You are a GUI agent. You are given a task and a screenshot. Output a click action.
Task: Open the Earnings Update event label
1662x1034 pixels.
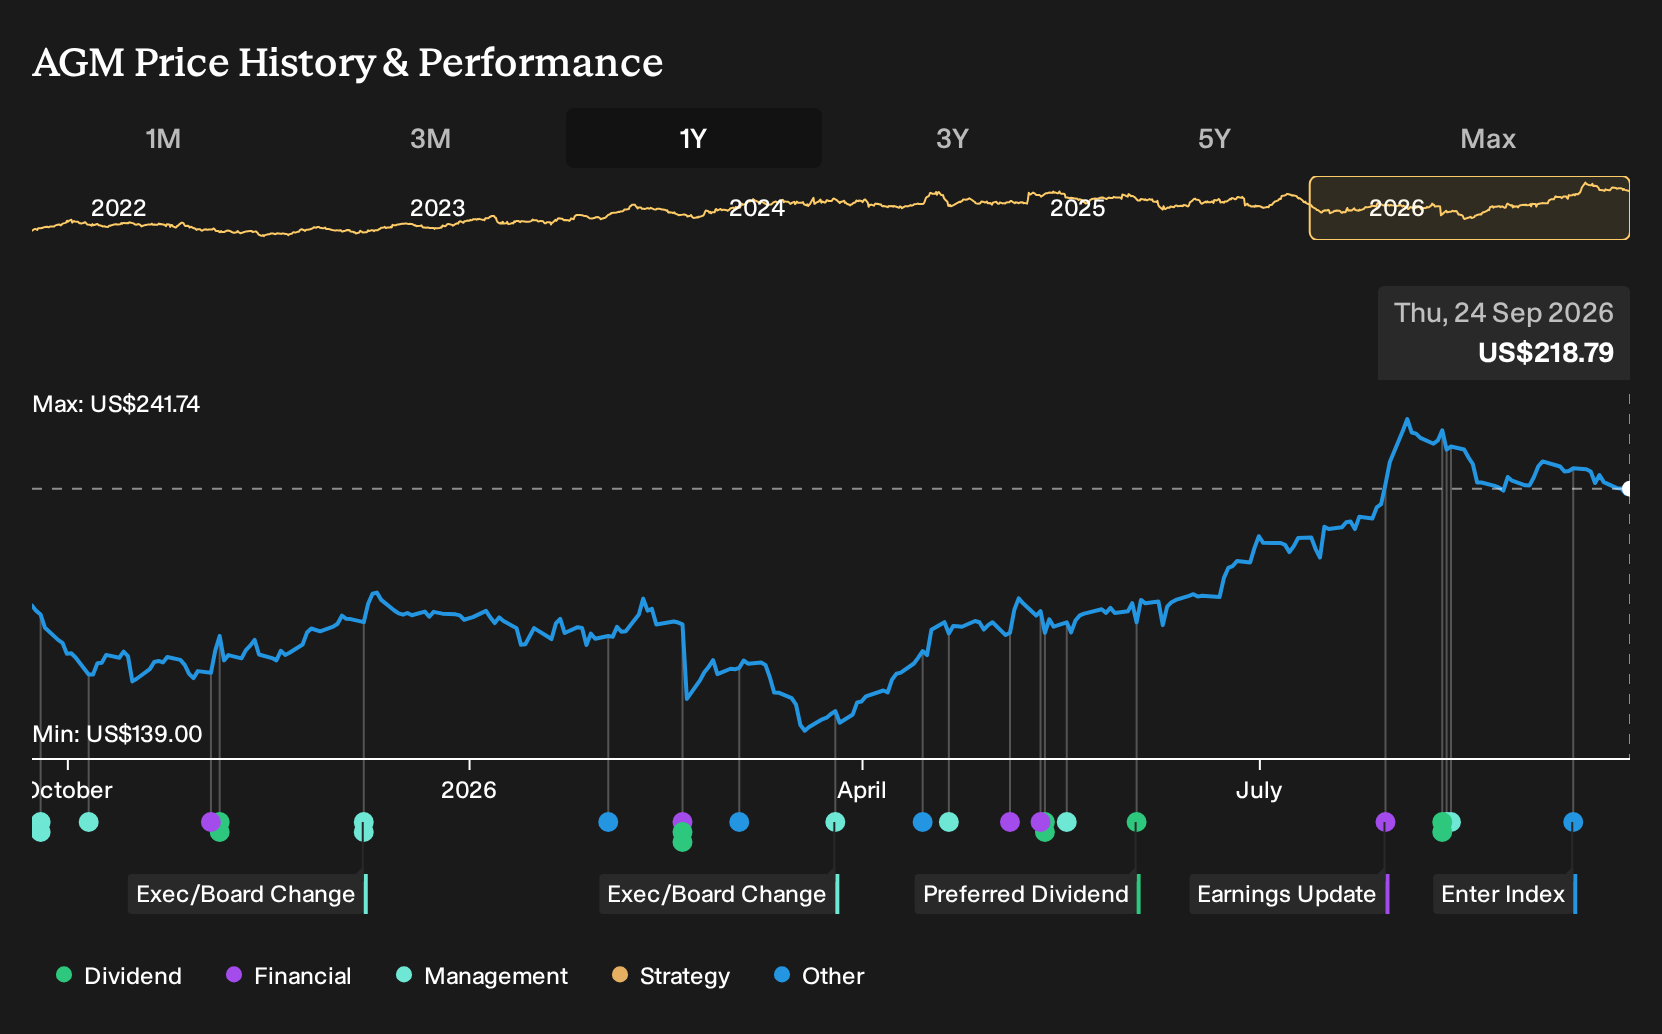[x=1289, y=894]
